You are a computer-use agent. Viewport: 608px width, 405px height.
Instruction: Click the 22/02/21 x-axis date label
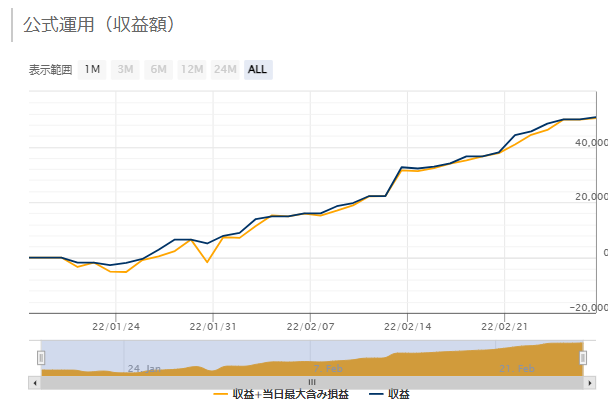[x=504, y=327]
